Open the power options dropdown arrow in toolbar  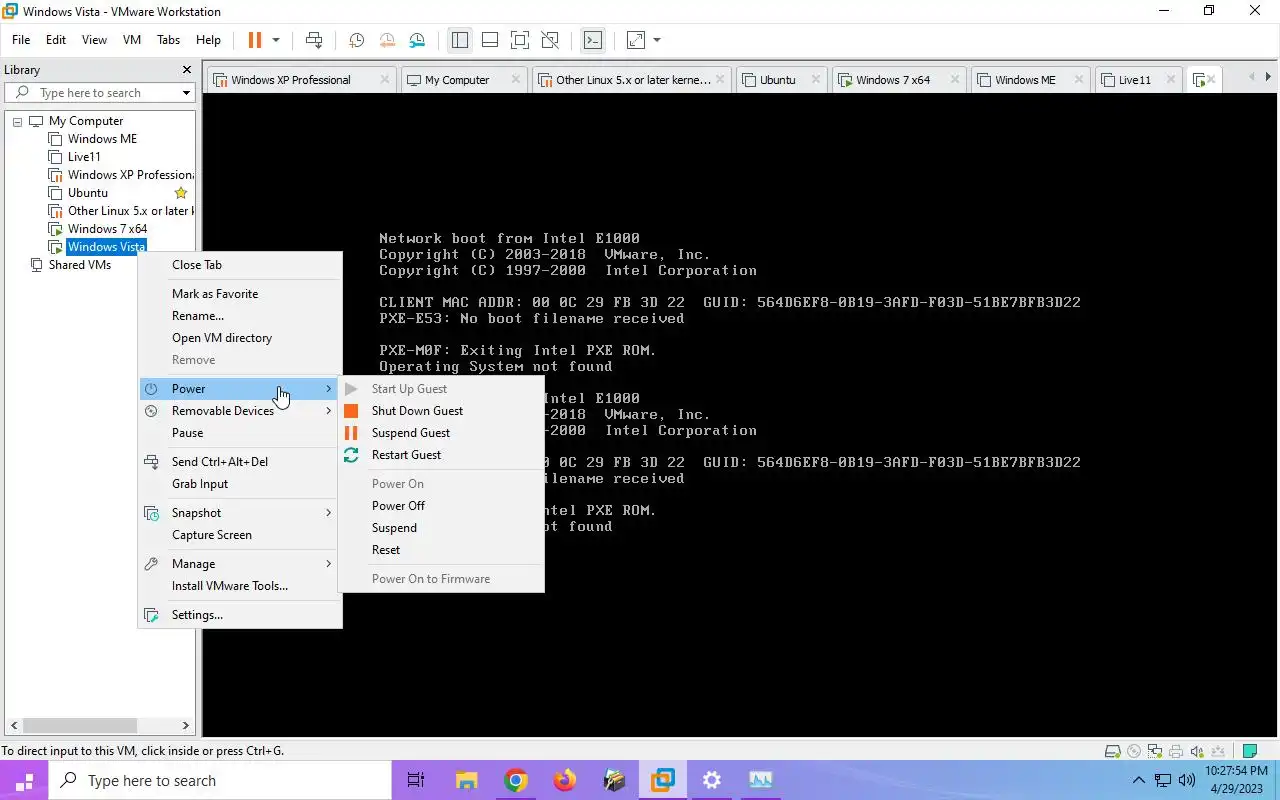tap(276, 40)
